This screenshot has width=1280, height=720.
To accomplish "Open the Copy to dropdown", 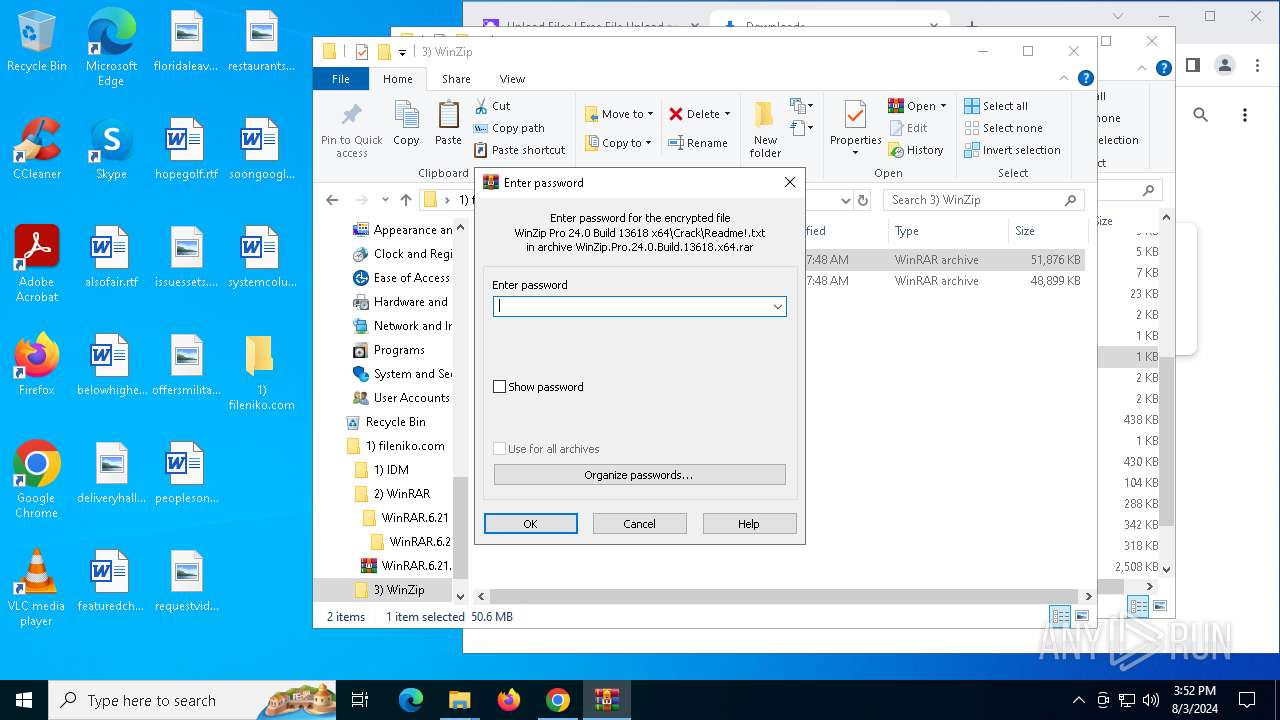I will click(x=619, y=143).
